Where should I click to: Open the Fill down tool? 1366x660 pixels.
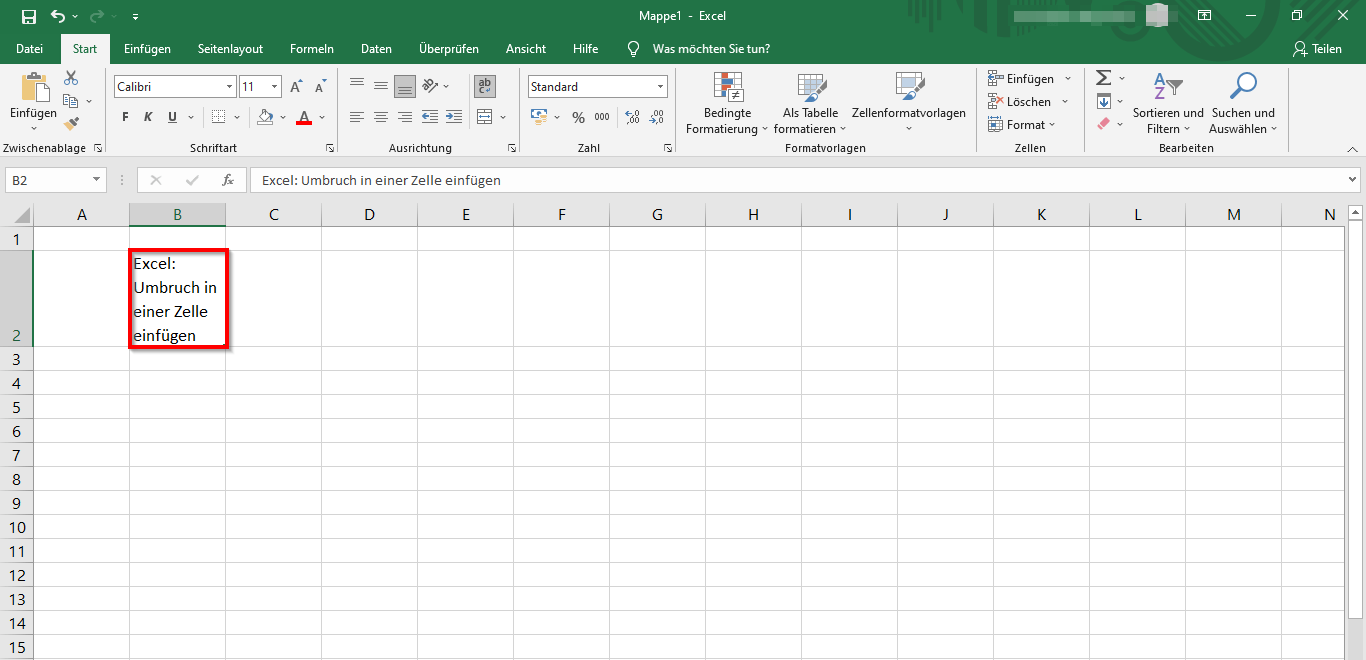click(x=1104, y=101)
